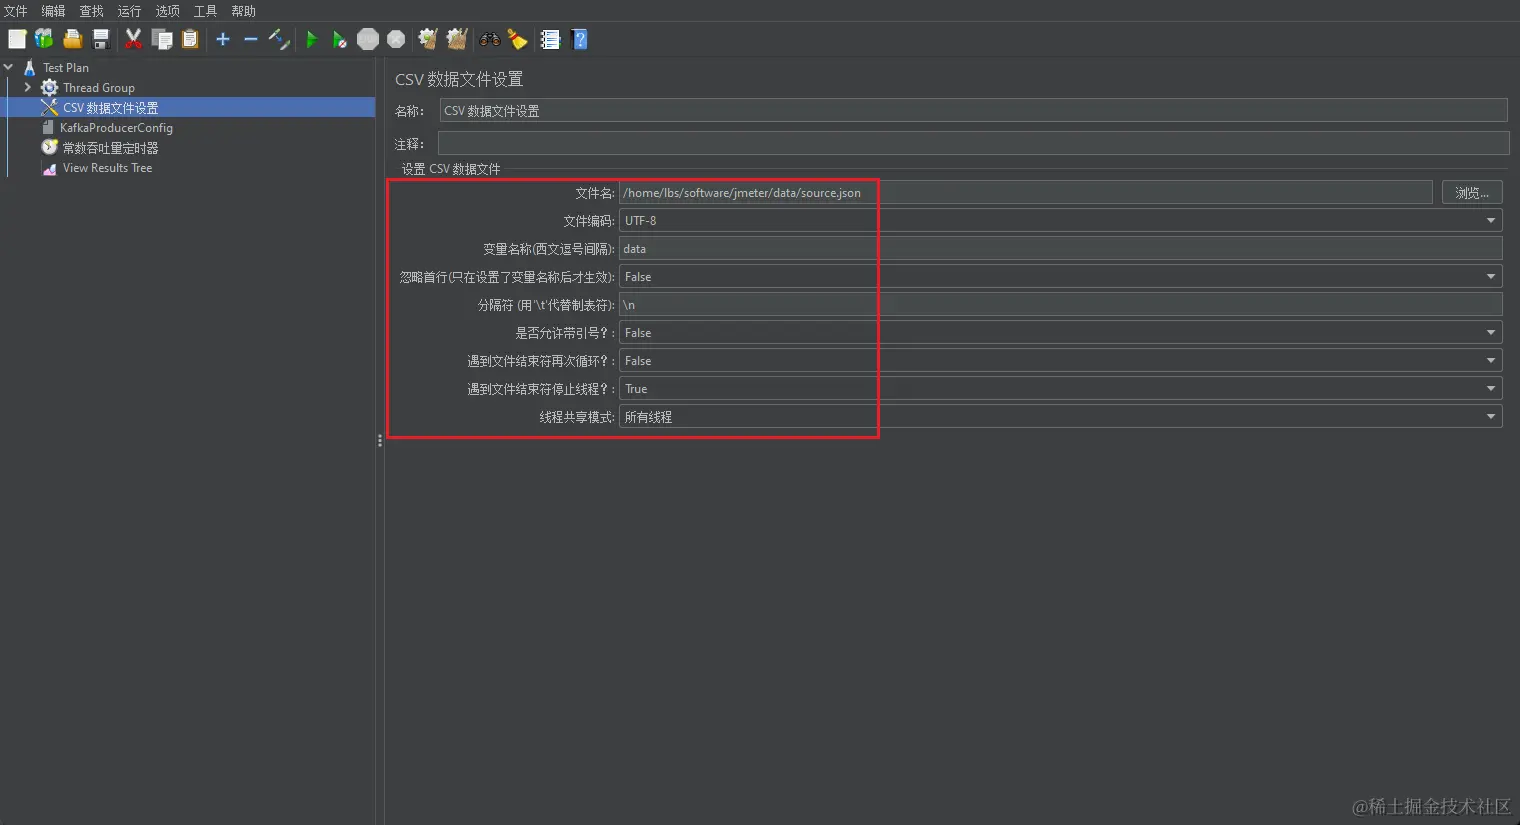Screen dimensions: 1520x825
Task: Click the 浏览... browse button
Action: pos(1472,192)
